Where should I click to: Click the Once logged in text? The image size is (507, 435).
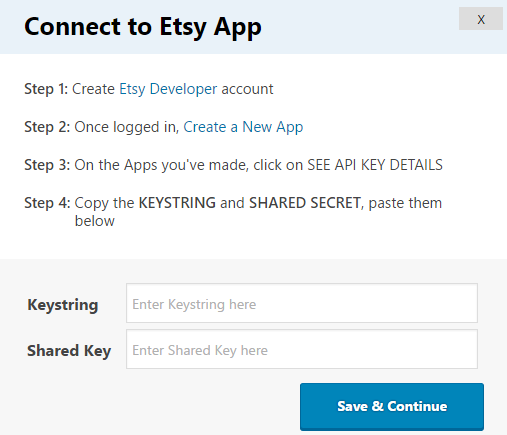127,127
